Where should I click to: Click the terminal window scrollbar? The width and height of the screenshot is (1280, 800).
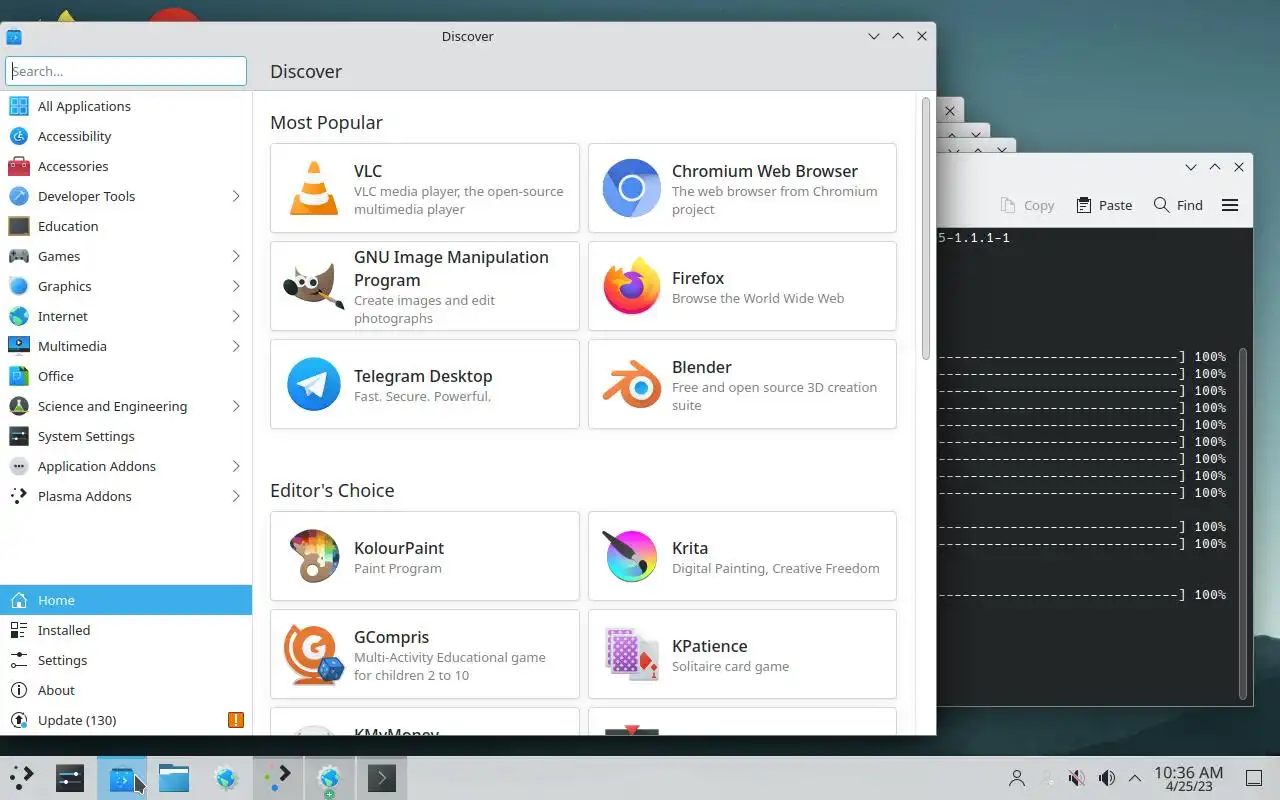pos(1243,523)
